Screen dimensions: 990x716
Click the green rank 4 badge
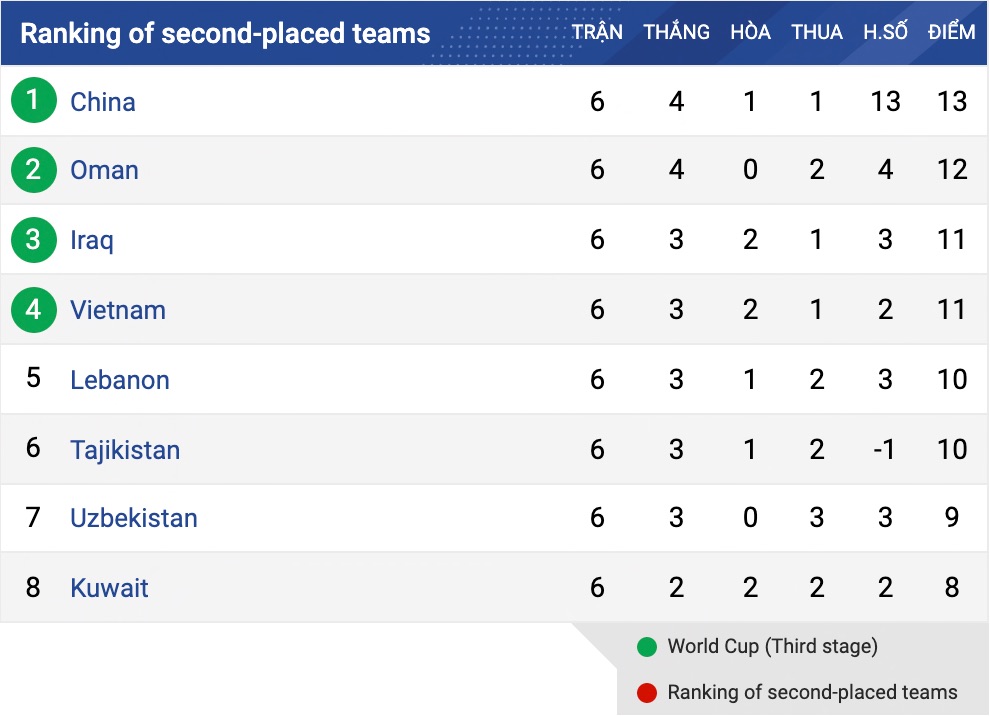point(34,310)
